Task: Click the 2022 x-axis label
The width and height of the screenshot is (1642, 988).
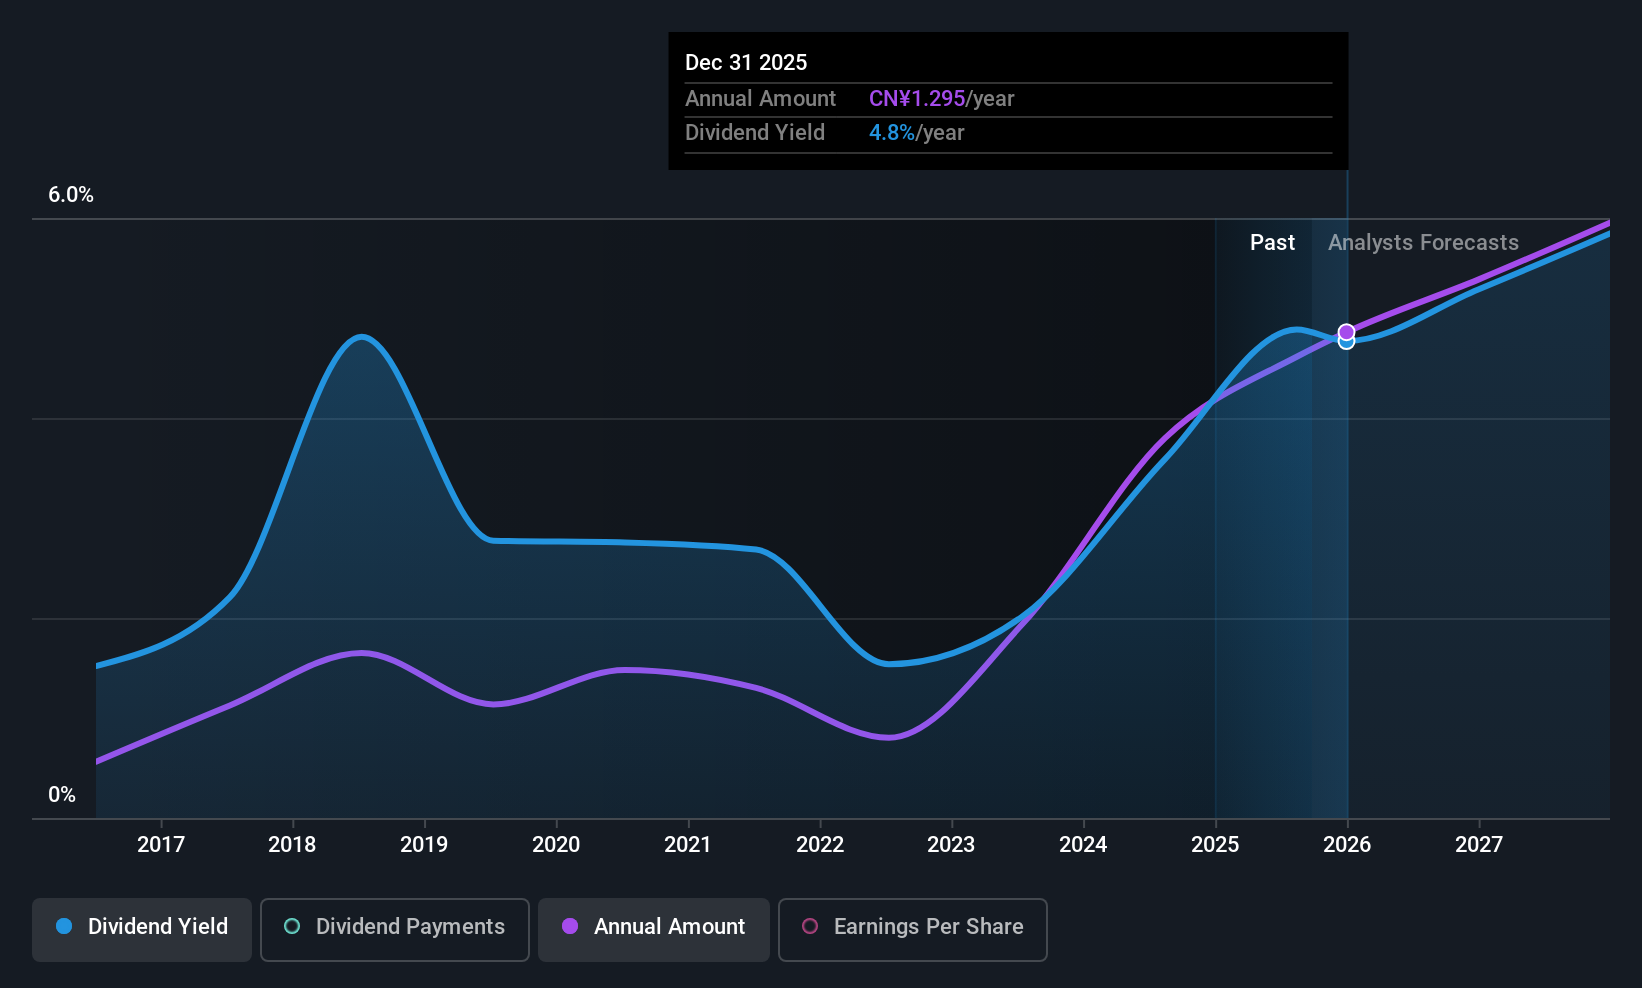Action: (820, 845)
